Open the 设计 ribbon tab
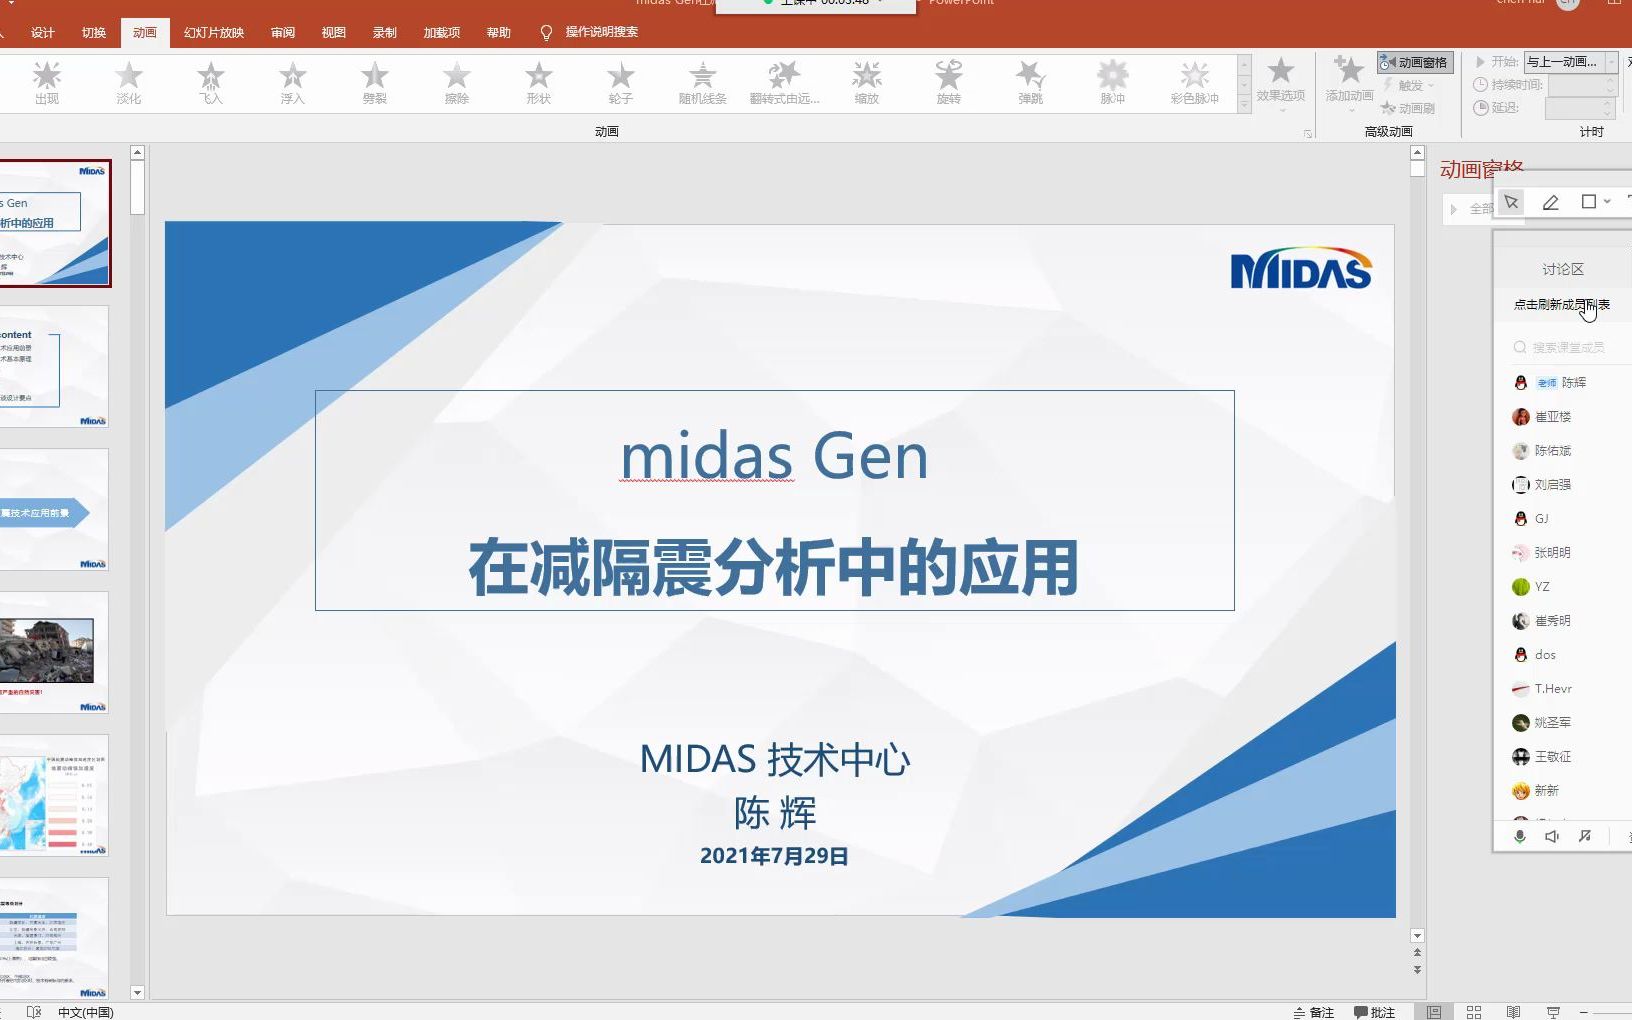This screenshot has height=1020, width=1632. (41, 32)
